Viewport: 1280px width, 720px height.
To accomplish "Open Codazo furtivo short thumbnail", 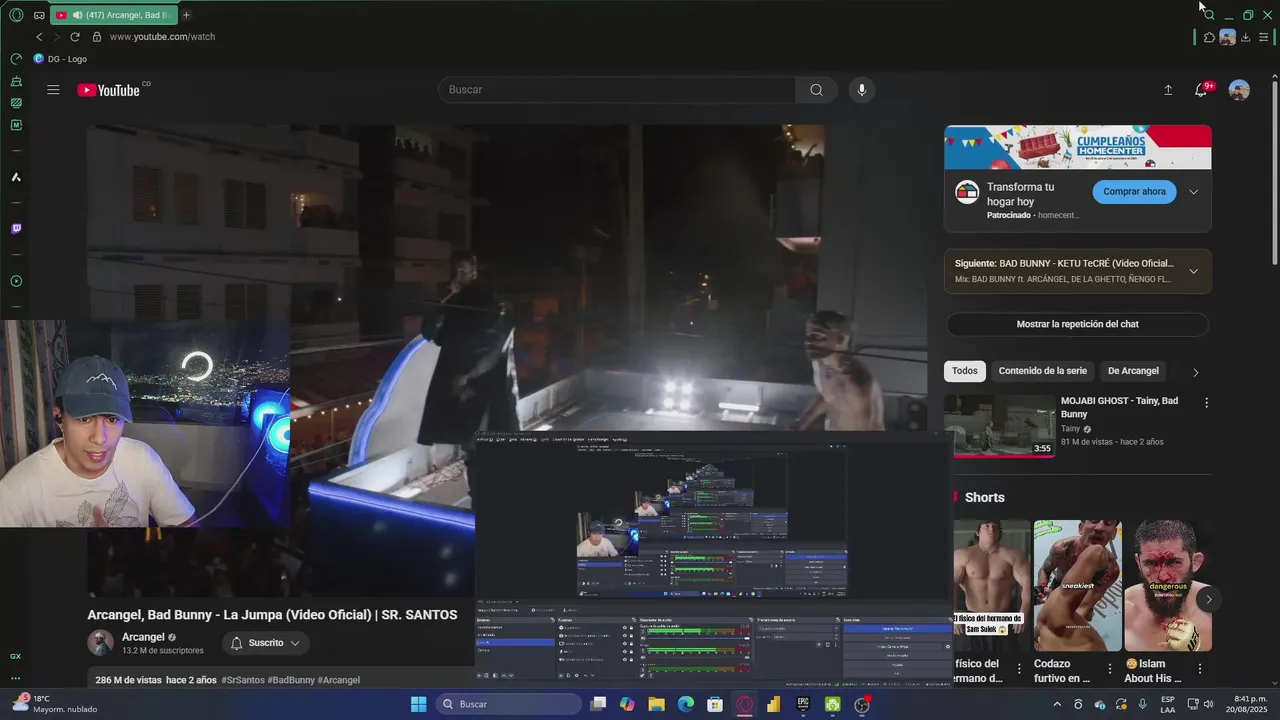I will [x=1077, y=586].
